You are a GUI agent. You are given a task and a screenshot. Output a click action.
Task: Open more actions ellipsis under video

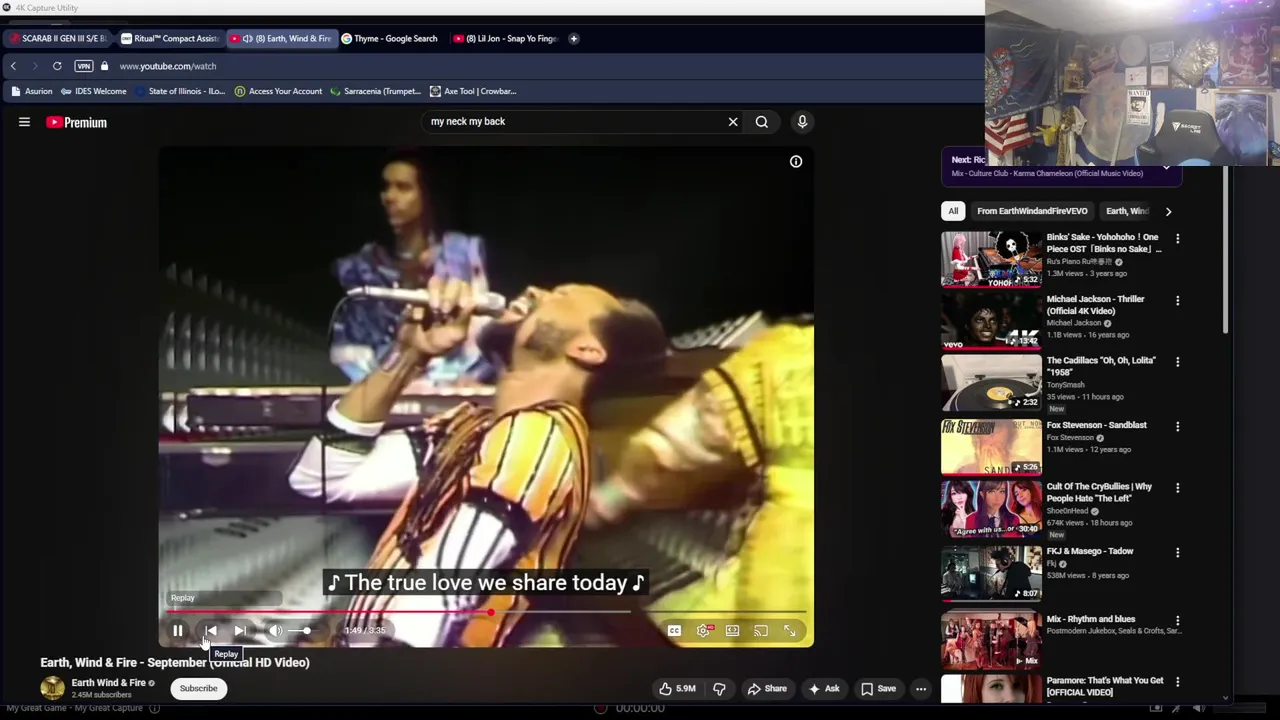(921, 688)
